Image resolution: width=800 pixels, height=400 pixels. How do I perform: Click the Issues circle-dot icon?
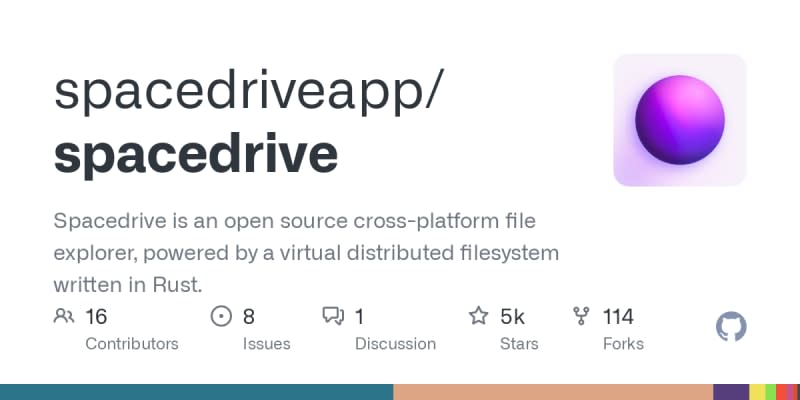[221, 317]
